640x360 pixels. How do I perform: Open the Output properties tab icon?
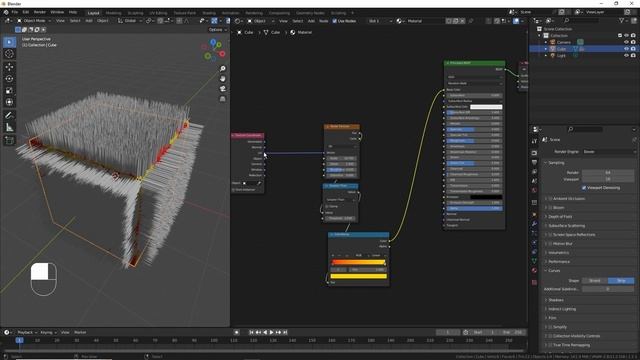(534, 162)
